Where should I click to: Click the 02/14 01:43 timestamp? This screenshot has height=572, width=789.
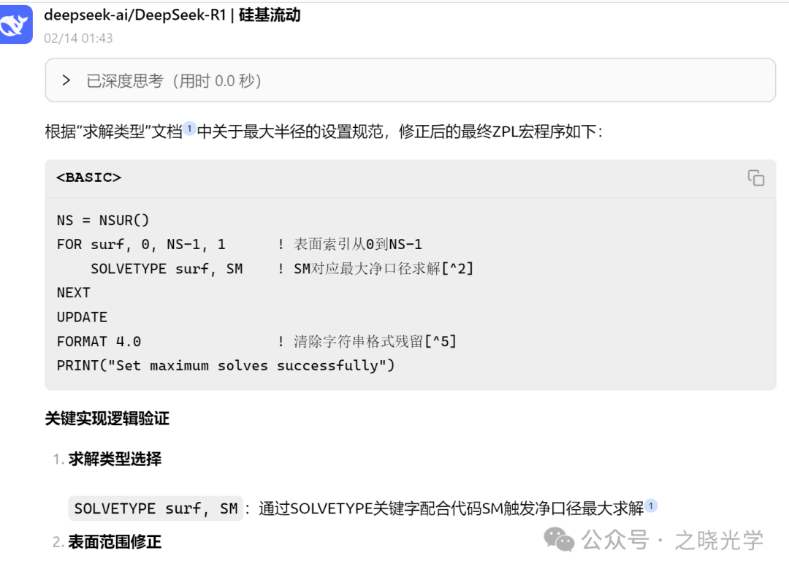(x=78, y=38)
